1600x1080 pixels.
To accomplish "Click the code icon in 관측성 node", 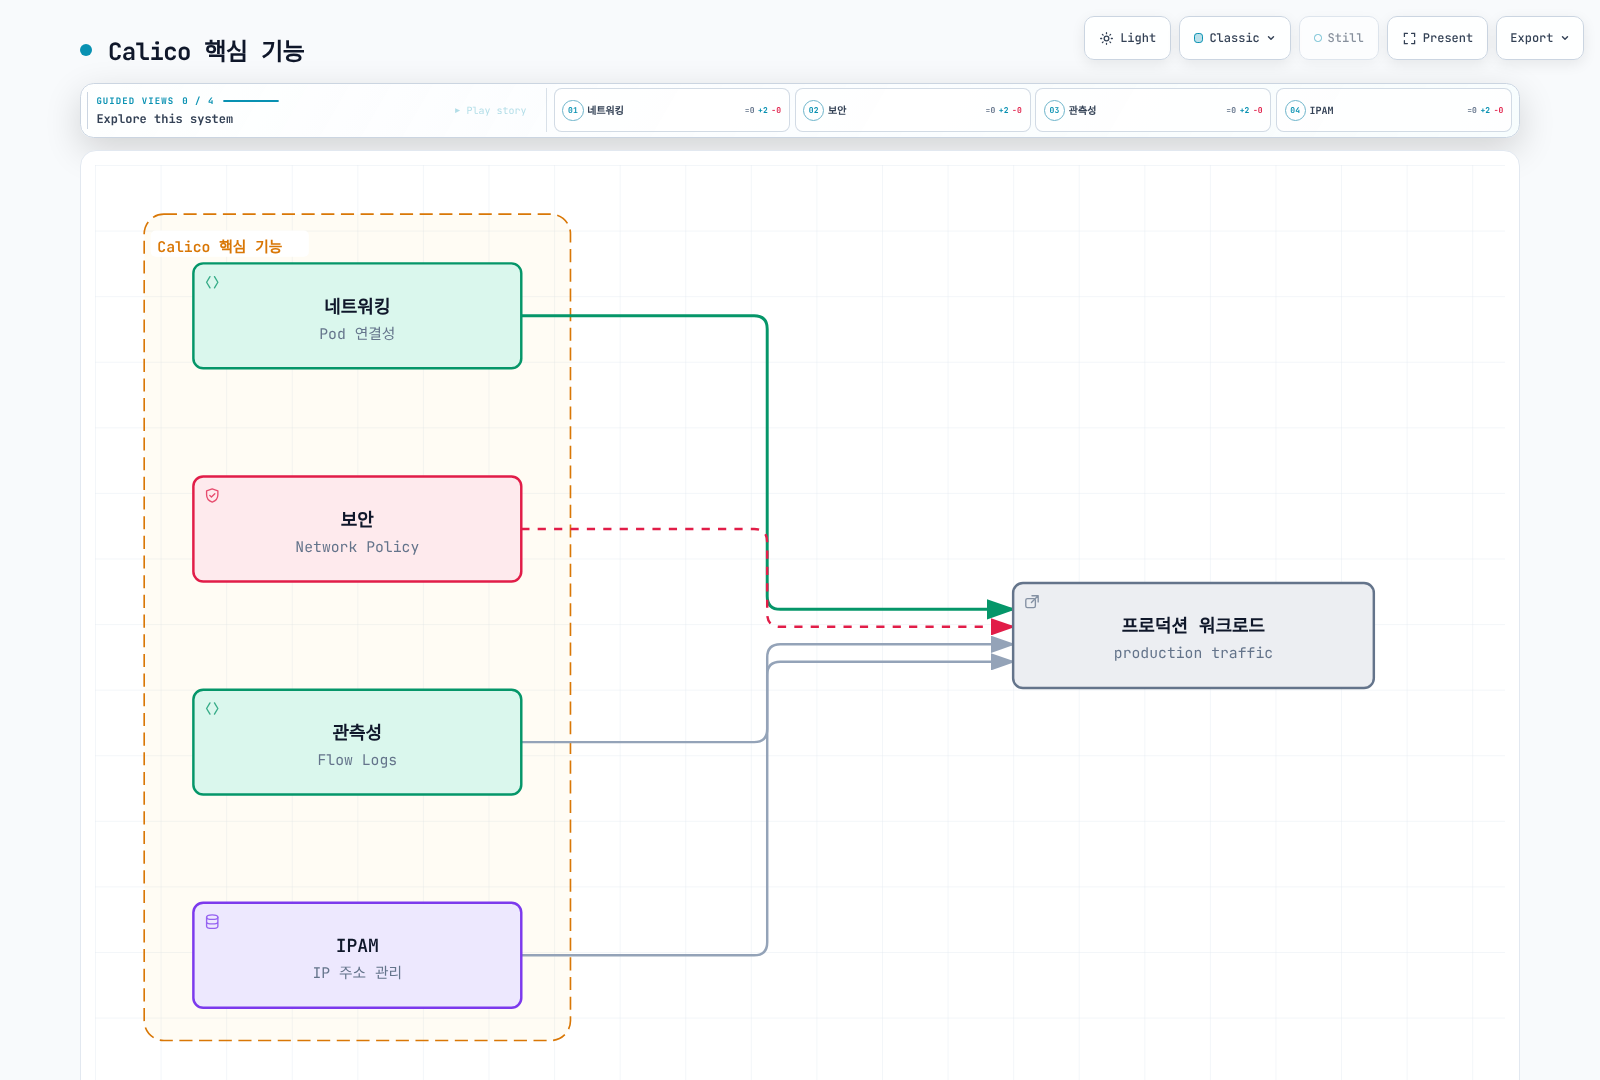I will click(x=212, y=709).
